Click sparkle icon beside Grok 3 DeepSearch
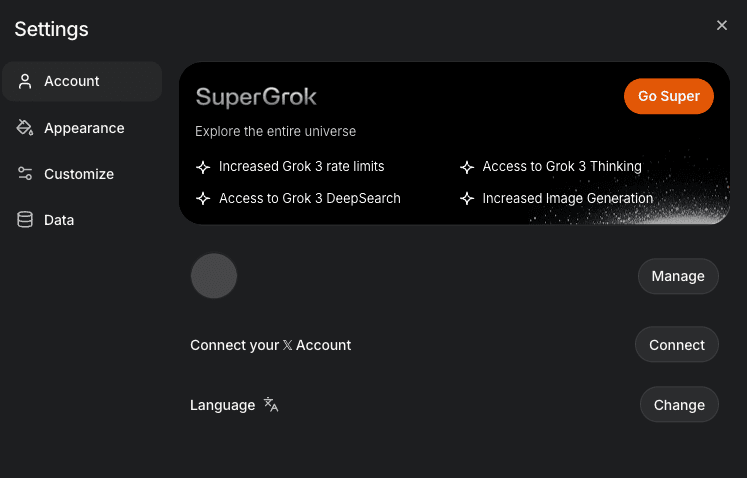Screen dimensions: 747x478 tap(203, 198)
